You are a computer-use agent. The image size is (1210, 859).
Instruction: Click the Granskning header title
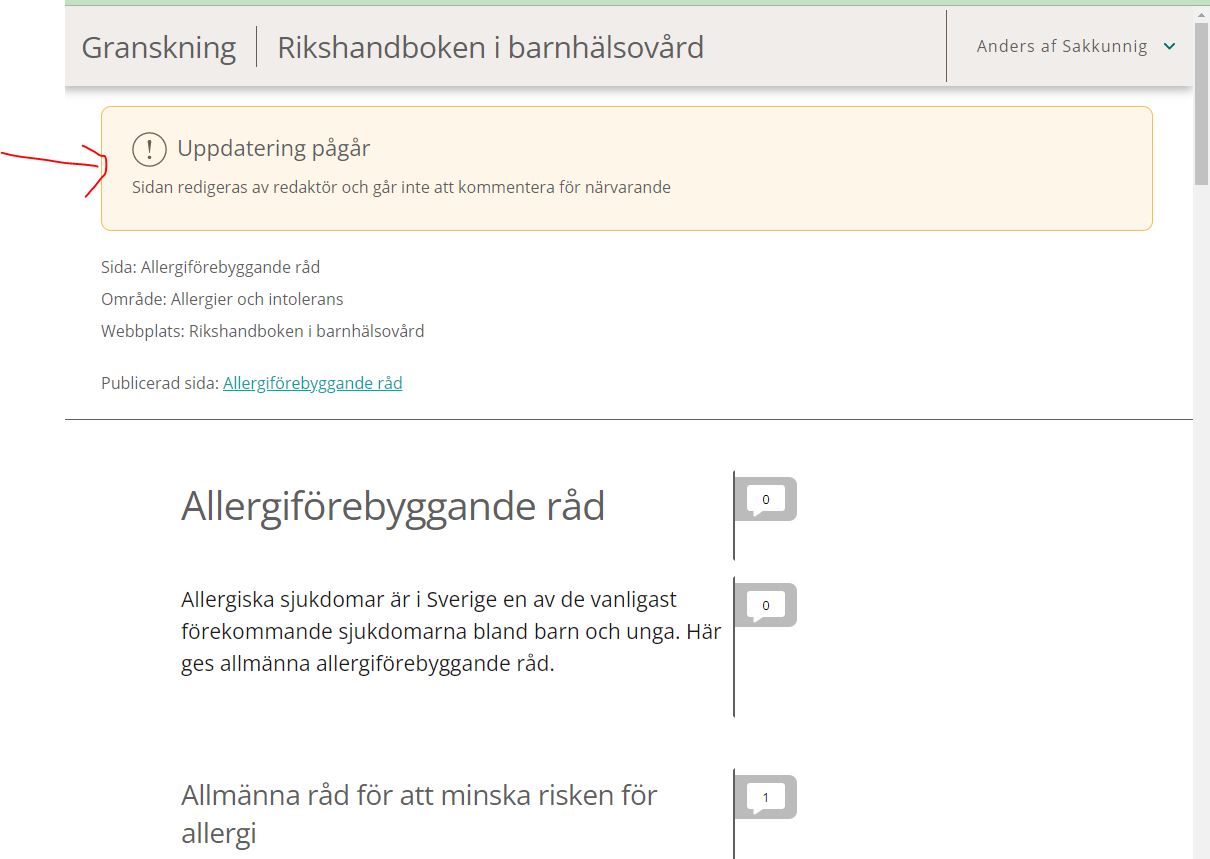[159, 47]
